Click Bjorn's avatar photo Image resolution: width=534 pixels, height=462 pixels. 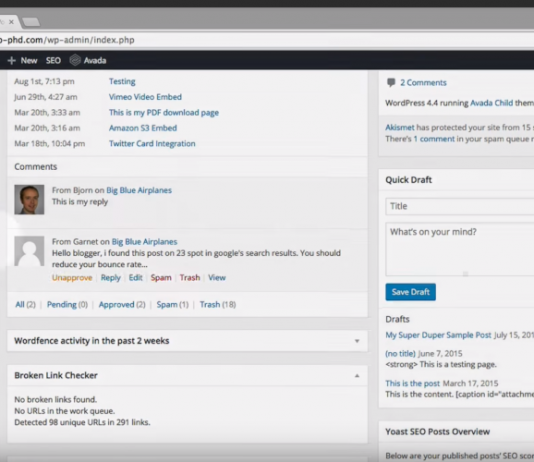(29, 200)
